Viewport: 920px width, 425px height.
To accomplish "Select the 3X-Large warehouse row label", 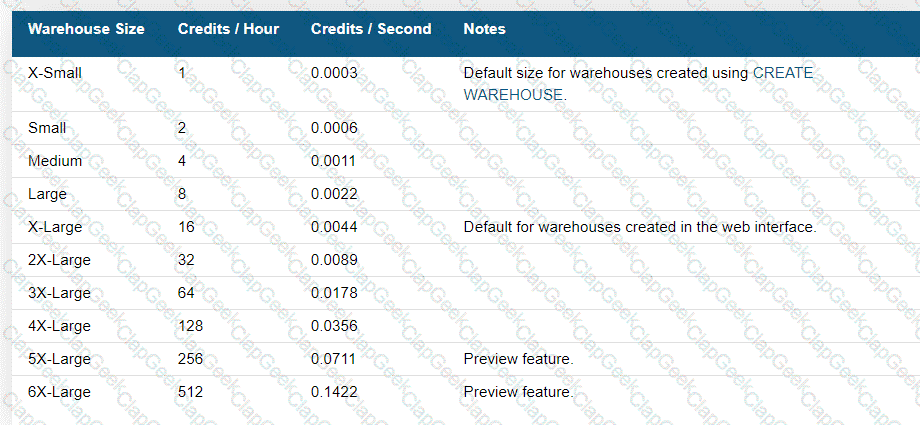I will click(59, 292).
